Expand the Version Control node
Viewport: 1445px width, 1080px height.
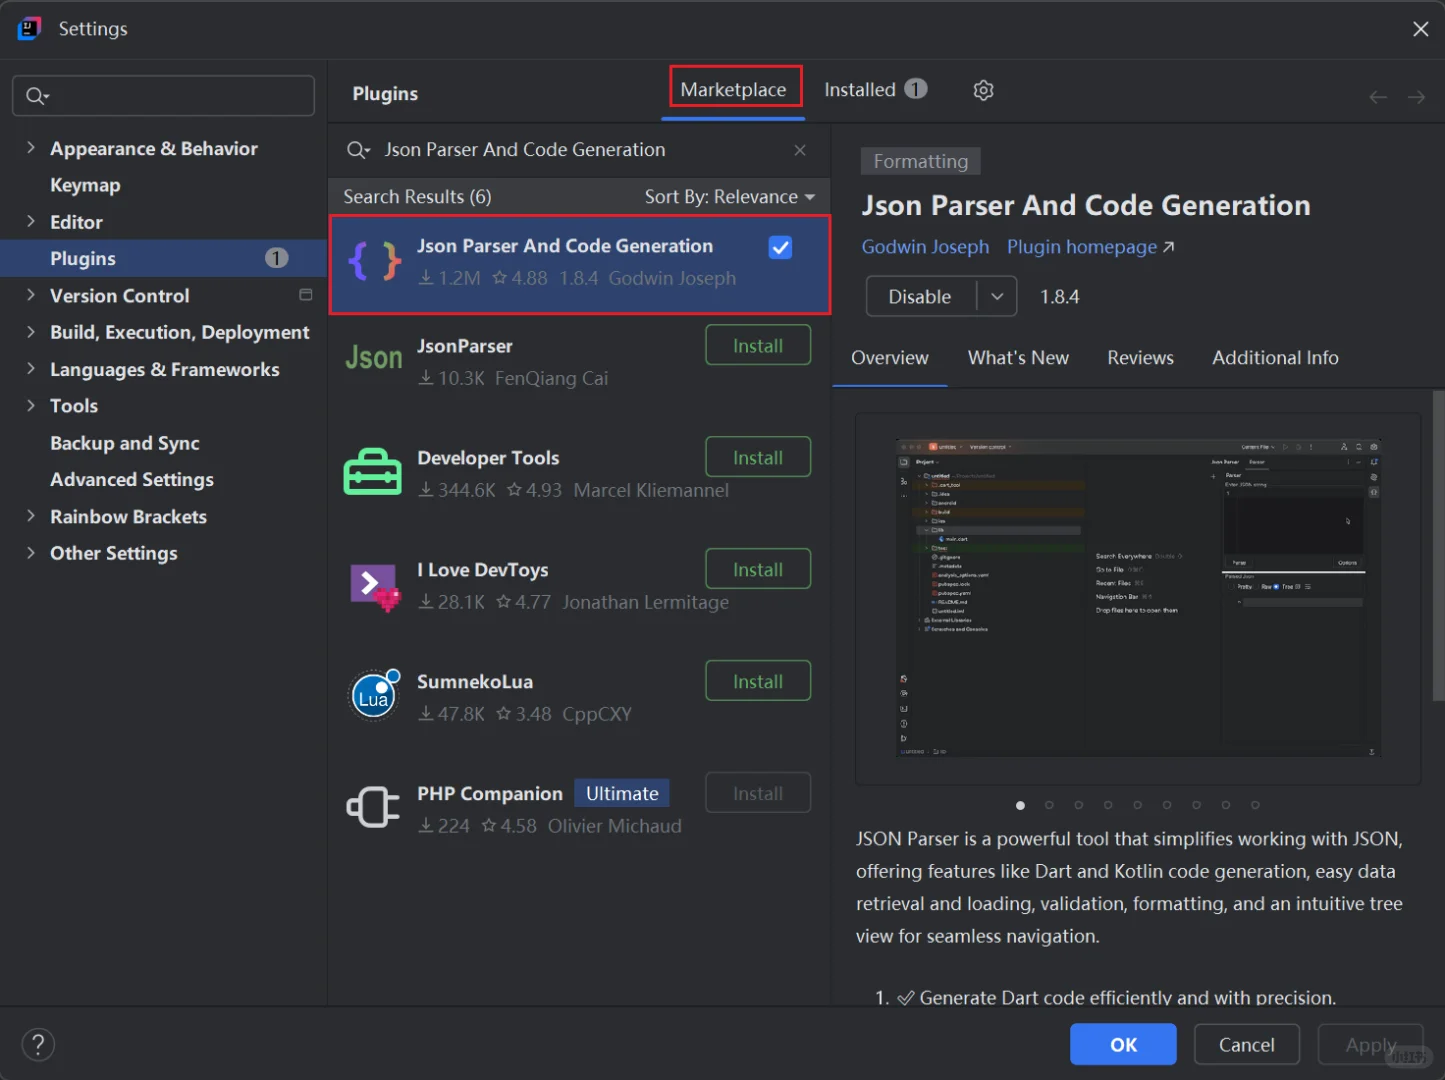pyautogui.click(x=31, y=295)
